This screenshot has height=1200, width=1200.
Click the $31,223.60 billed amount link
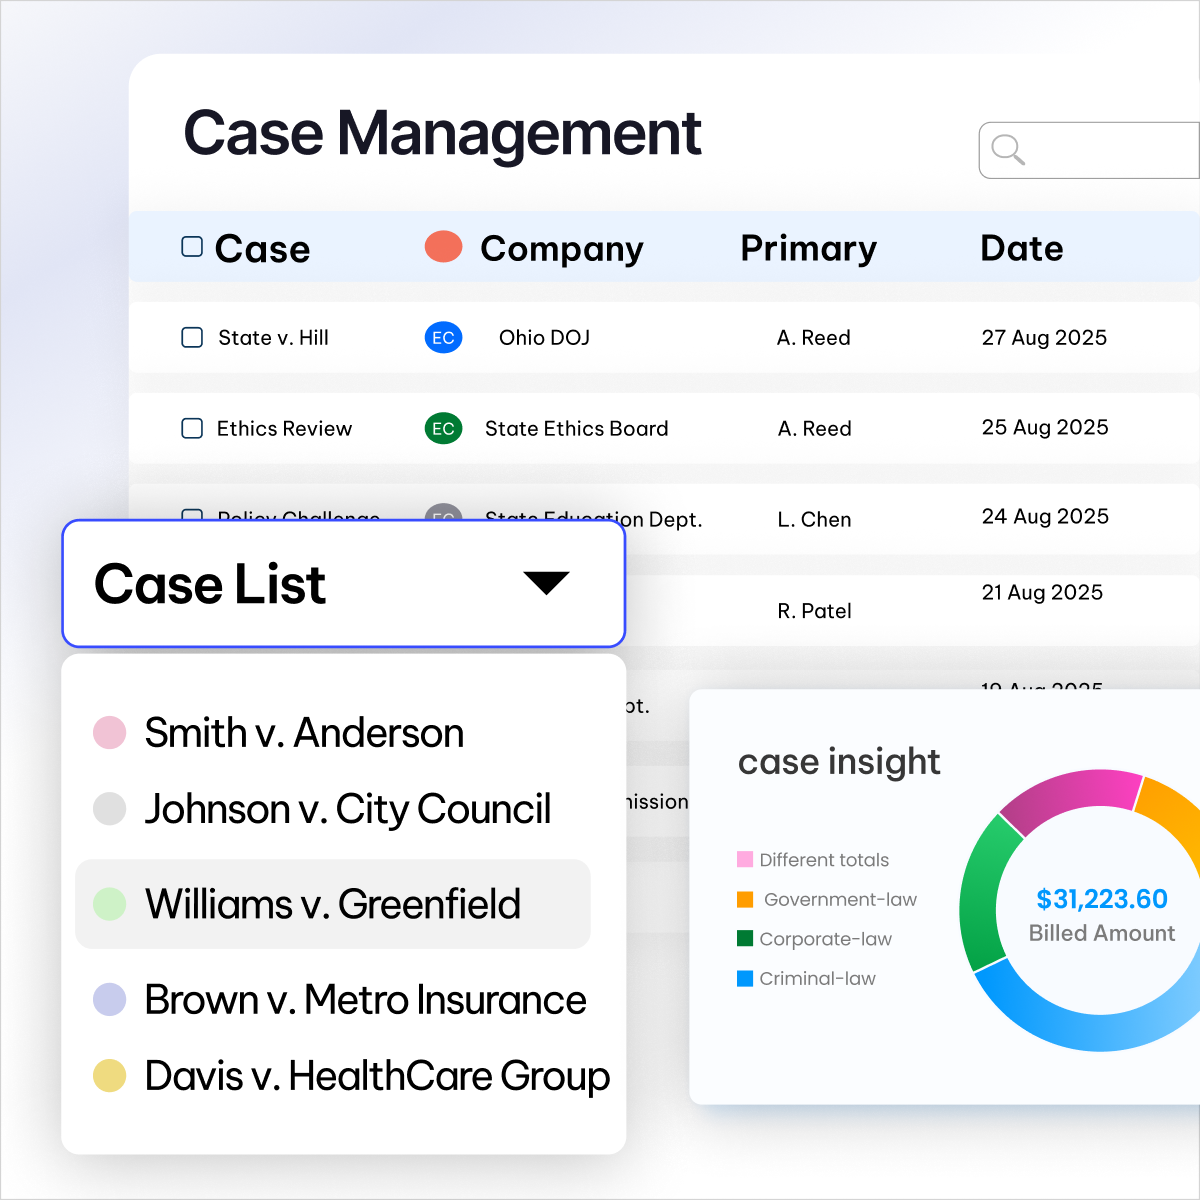point(1101,899)
